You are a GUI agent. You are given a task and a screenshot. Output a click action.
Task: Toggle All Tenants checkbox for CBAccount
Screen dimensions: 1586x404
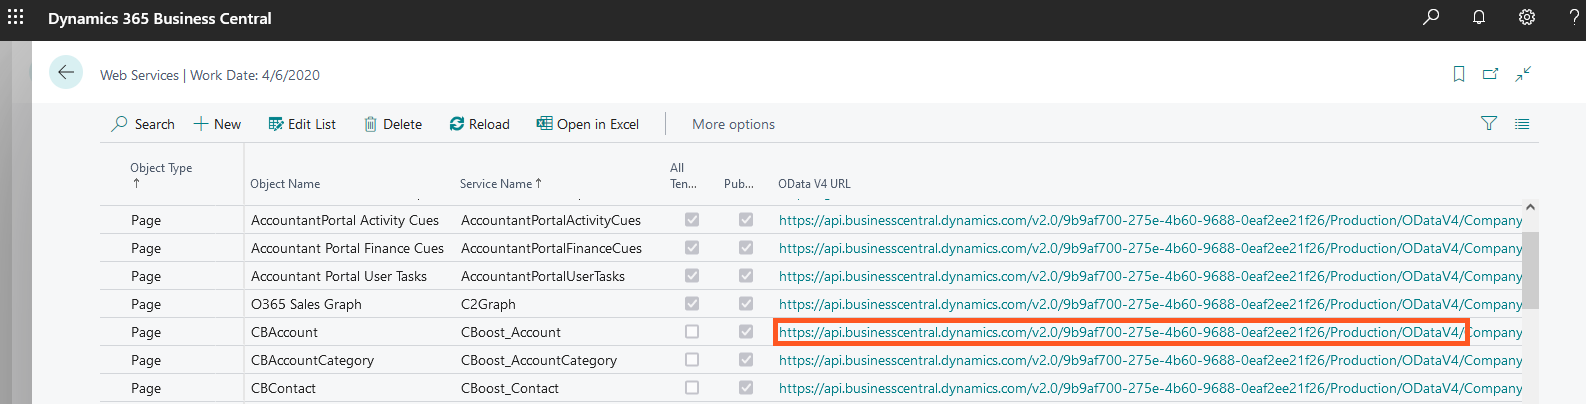click(692, 332)
